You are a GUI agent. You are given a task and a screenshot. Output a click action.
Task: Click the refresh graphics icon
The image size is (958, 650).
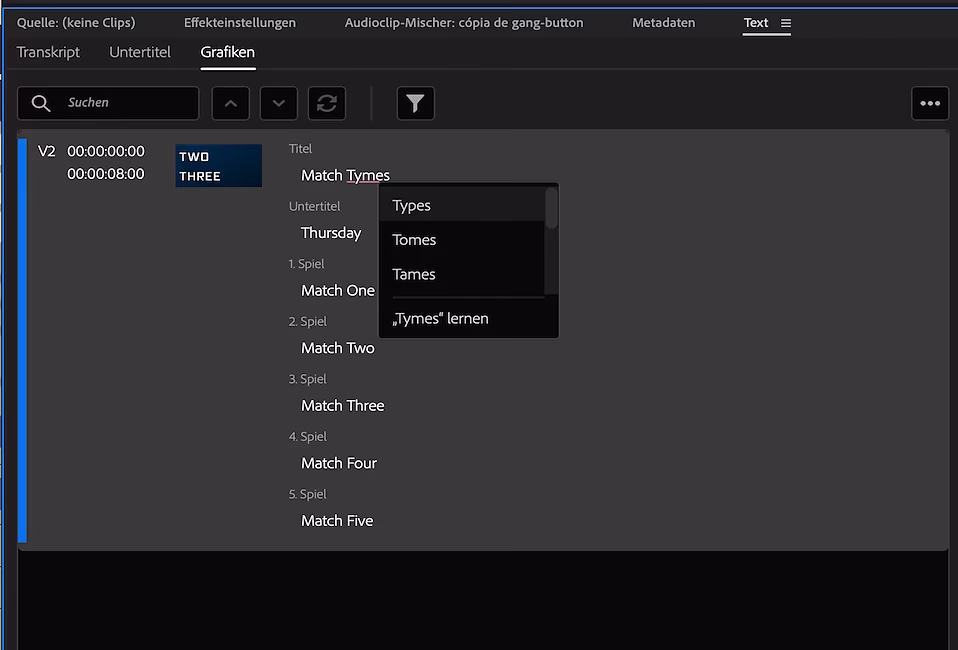click(x=326, y=103)
